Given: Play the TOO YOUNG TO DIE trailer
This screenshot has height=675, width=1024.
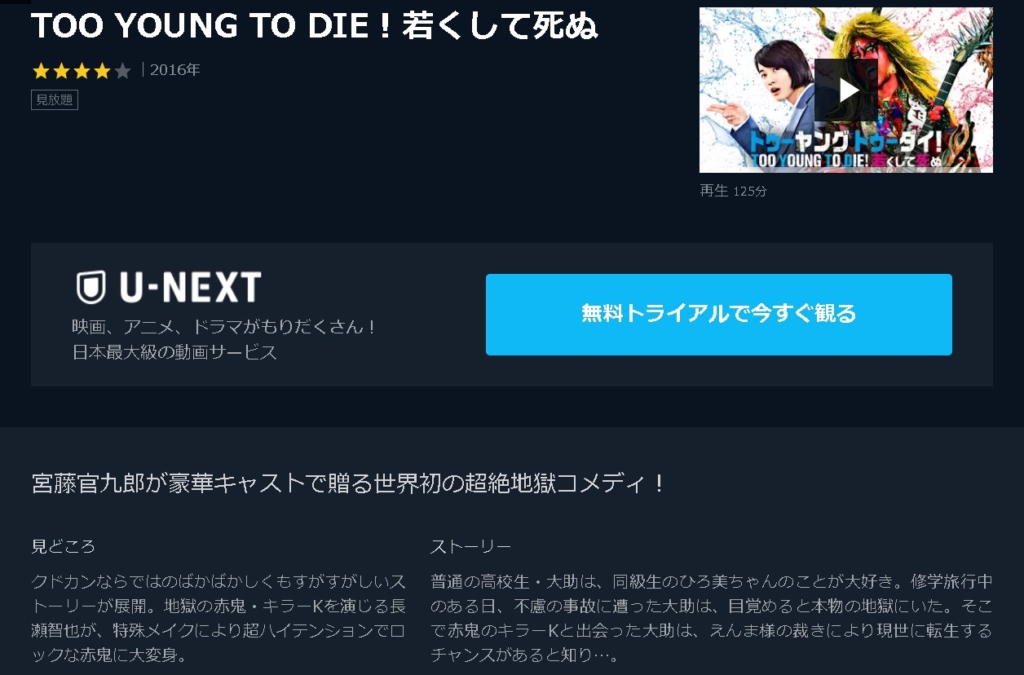Looking at the screenshot, I should (x=846, y=90).
